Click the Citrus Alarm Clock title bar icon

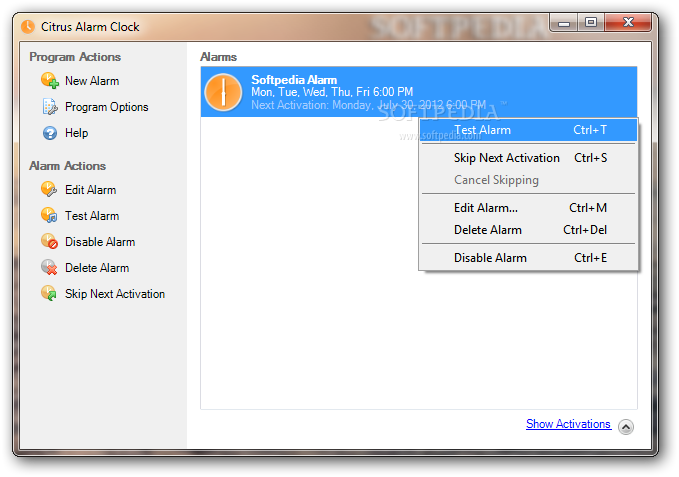(28, 27)
